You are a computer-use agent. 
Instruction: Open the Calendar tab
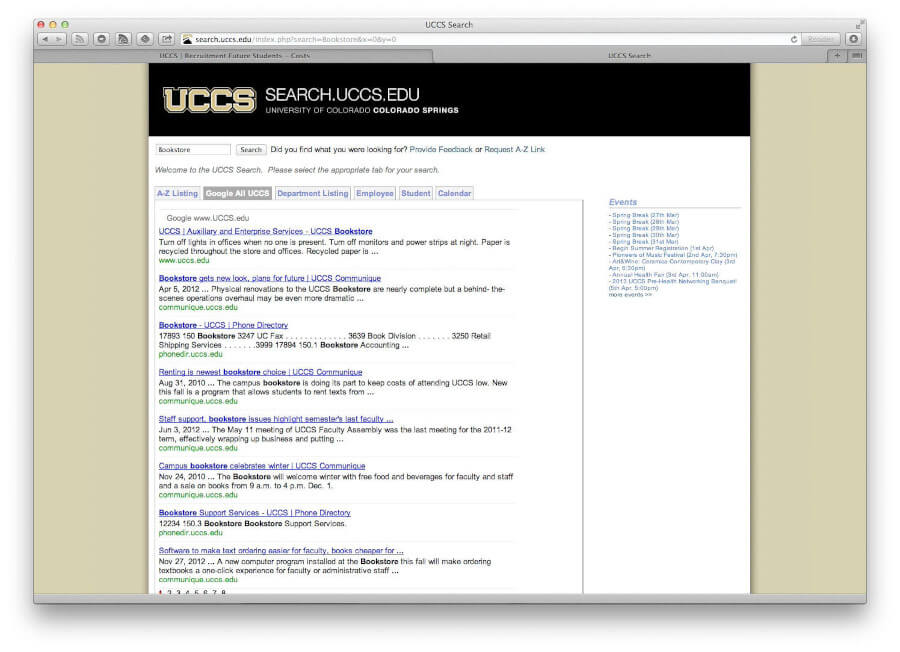(455, 193)
